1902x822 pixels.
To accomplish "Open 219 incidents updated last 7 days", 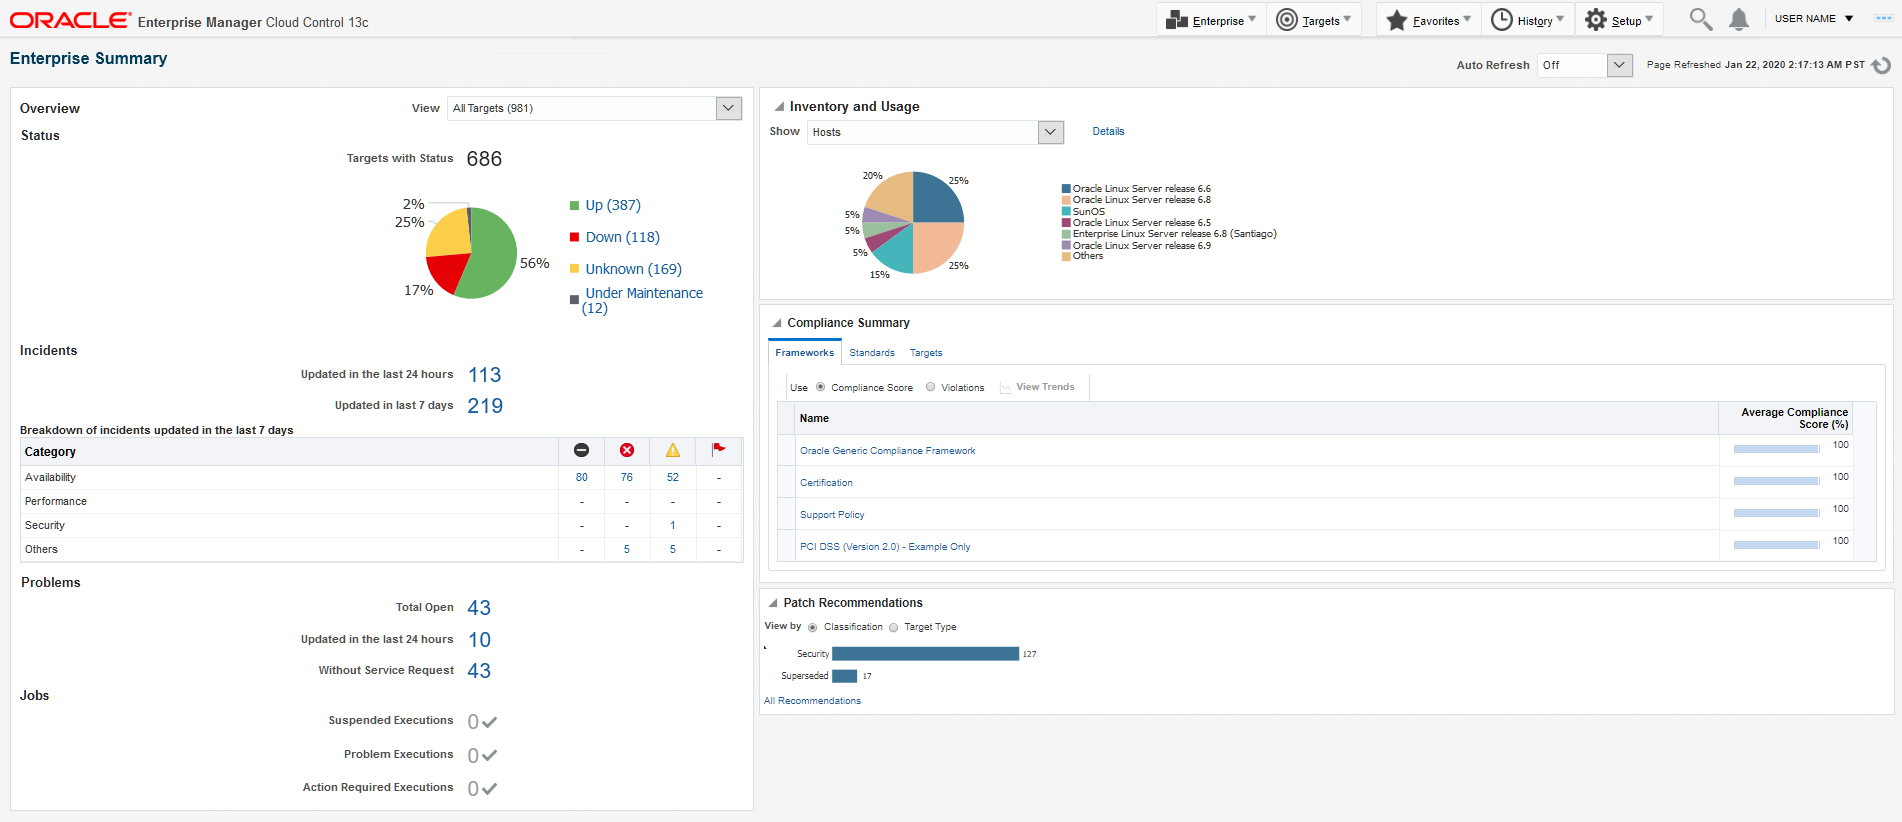I will [485, 406].
